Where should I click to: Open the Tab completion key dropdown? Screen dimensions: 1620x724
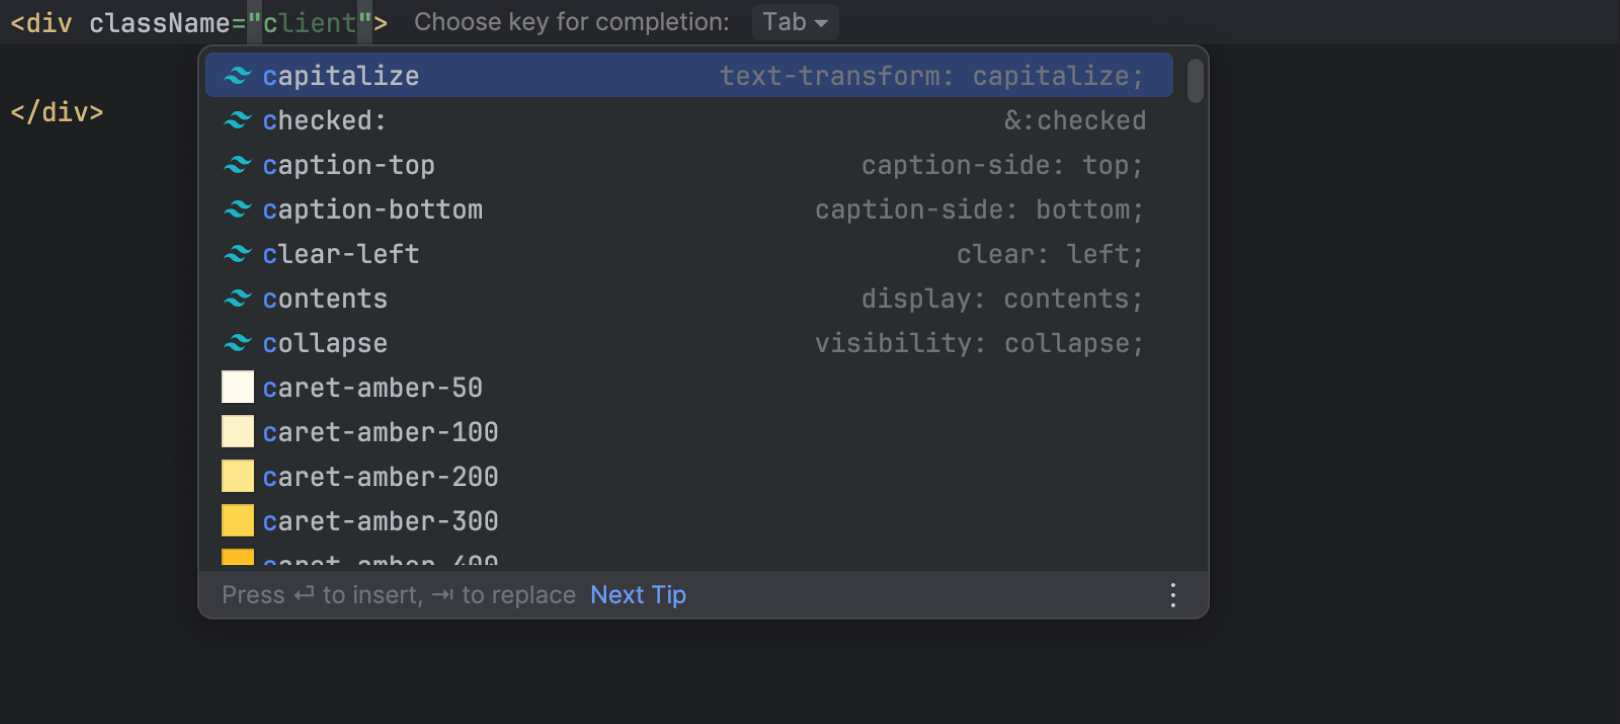(795, 22)
